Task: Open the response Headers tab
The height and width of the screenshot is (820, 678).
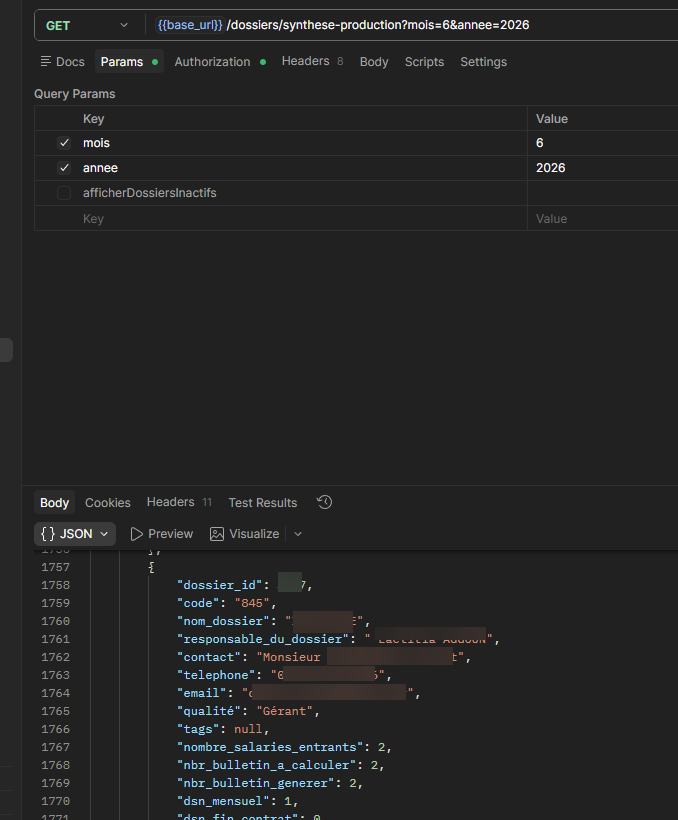Action: pyautogui.click(x=179, y=502)
